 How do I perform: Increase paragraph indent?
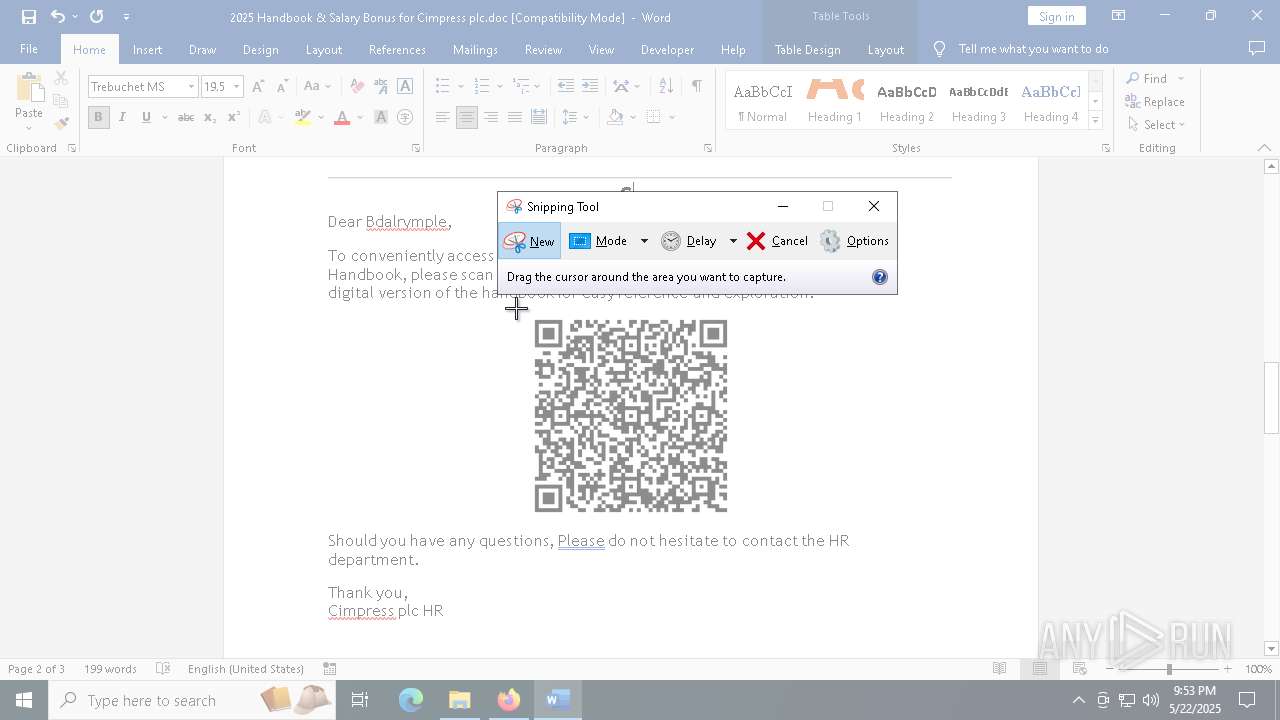[x=590, y=87]
